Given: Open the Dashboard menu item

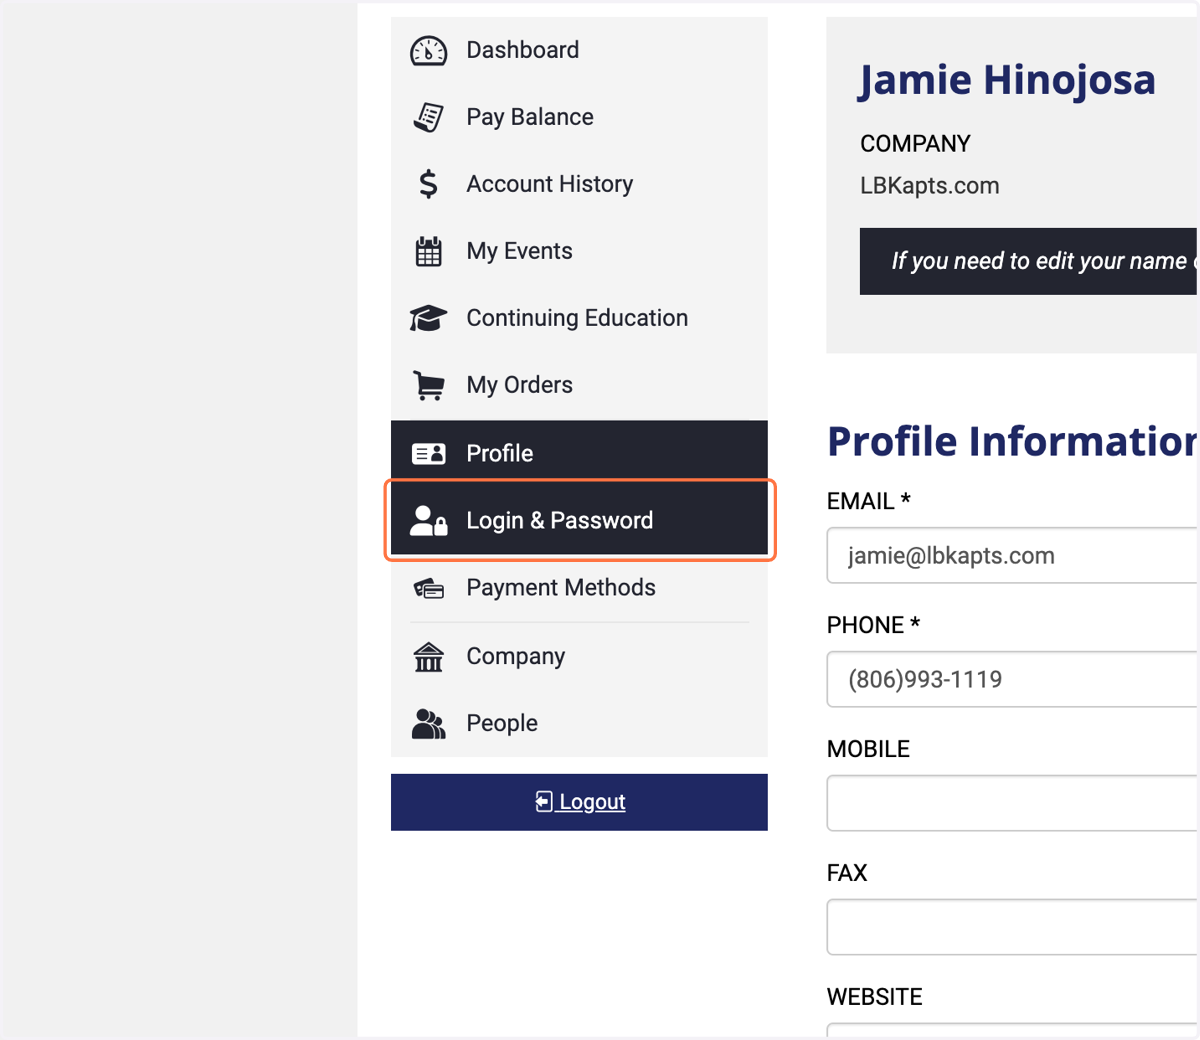Looking at the screenshot, I should 579,50.
